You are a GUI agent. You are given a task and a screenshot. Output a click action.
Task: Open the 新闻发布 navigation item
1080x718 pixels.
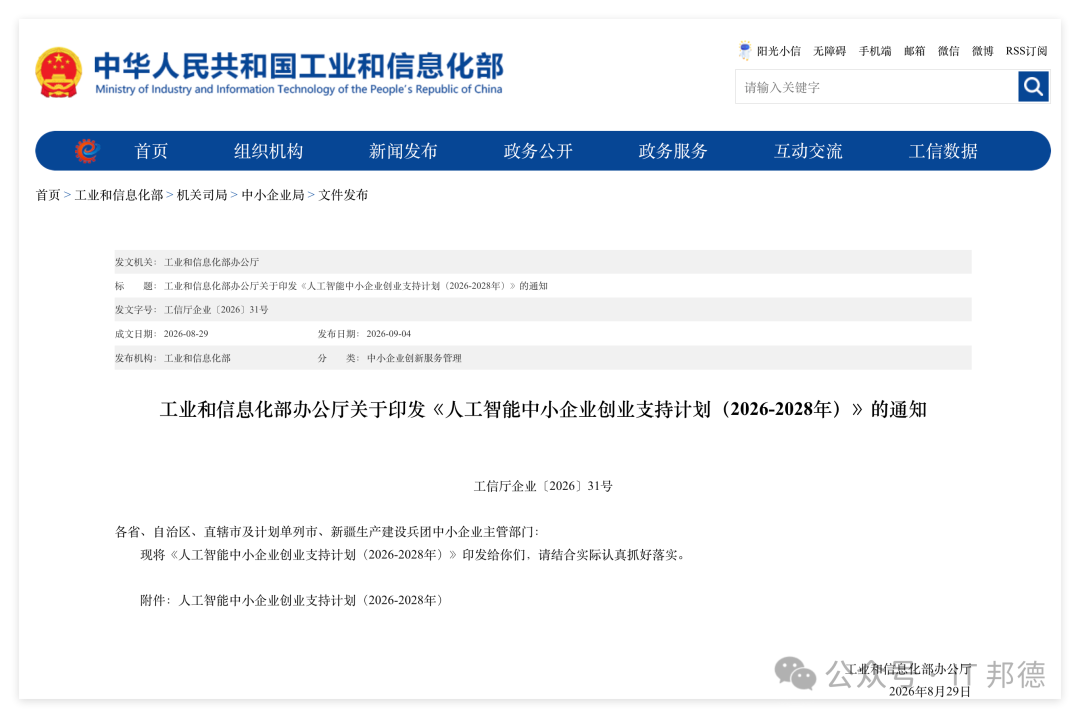(403, 151)
